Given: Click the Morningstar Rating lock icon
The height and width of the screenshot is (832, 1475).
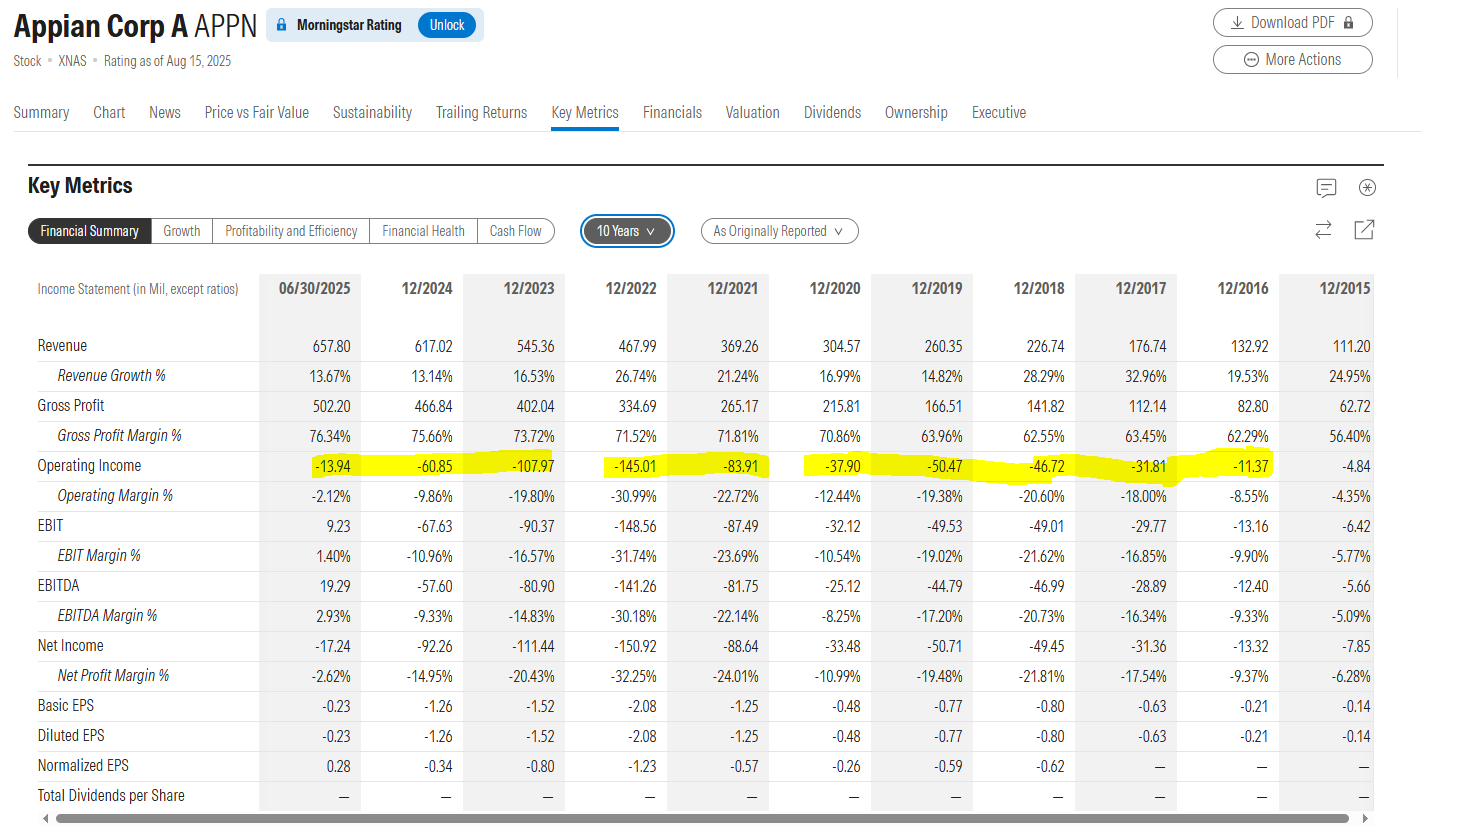Looking at the screenshot, I should (281, 25).
